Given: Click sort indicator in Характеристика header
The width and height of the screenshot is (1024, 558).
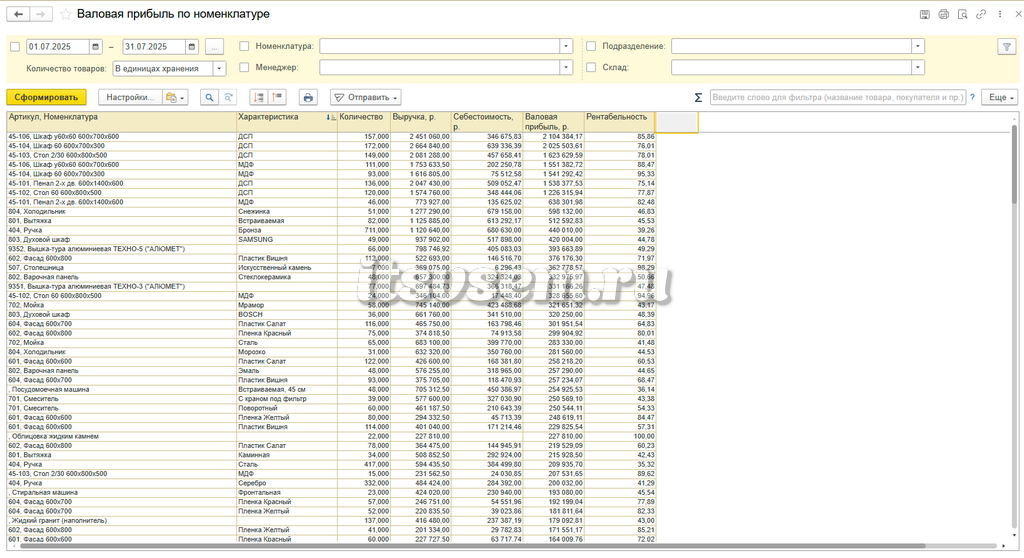Looking at the screenshot, I should coord(330,118).
